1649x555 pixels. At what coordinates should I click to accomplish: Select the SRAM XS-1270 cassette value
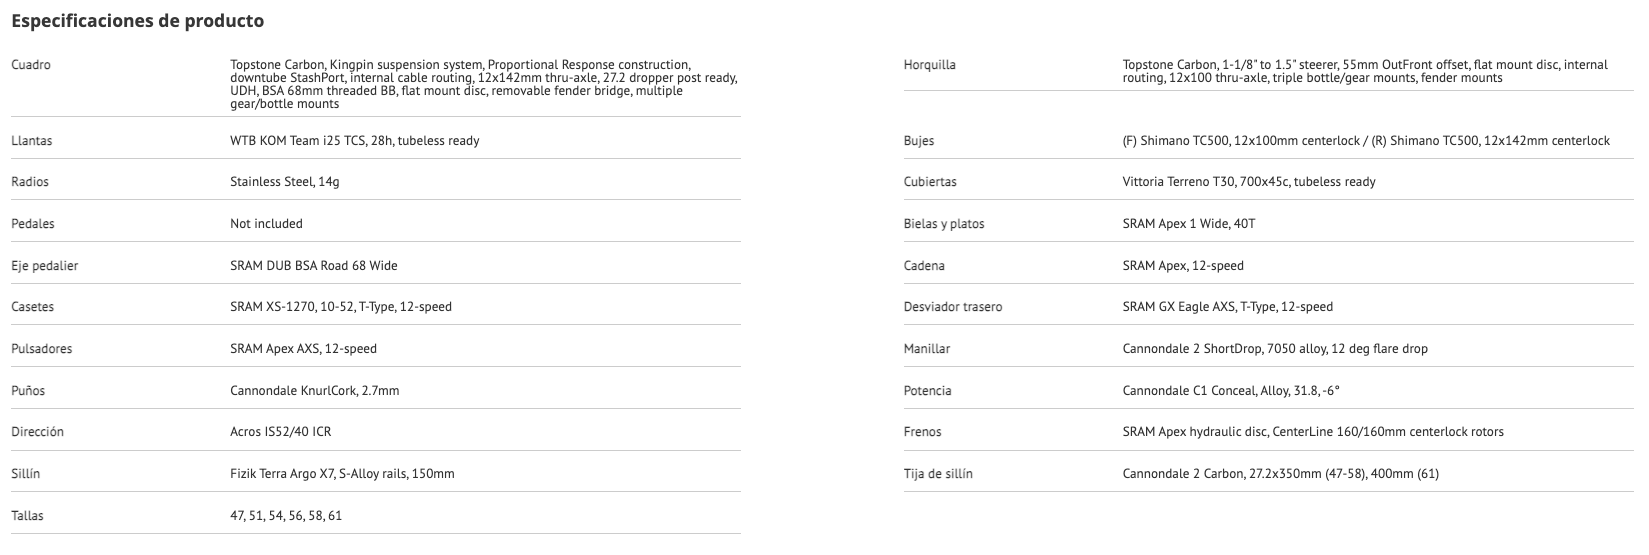click(340, 307)
